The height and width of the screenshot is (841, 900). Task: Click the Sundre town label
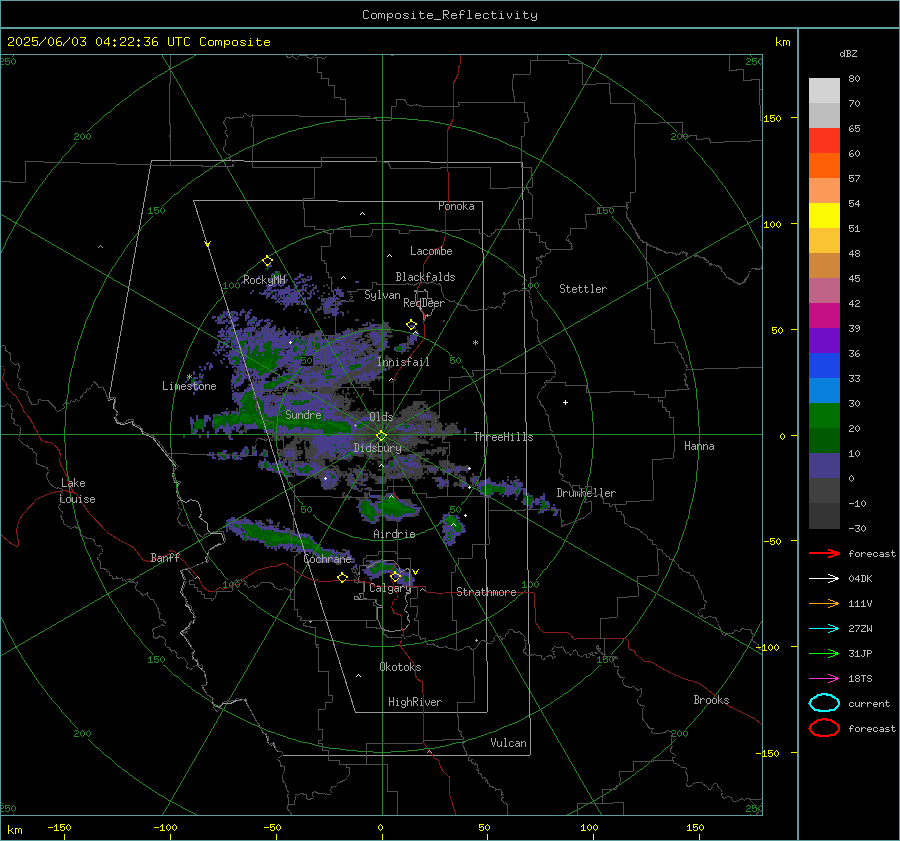303,414
